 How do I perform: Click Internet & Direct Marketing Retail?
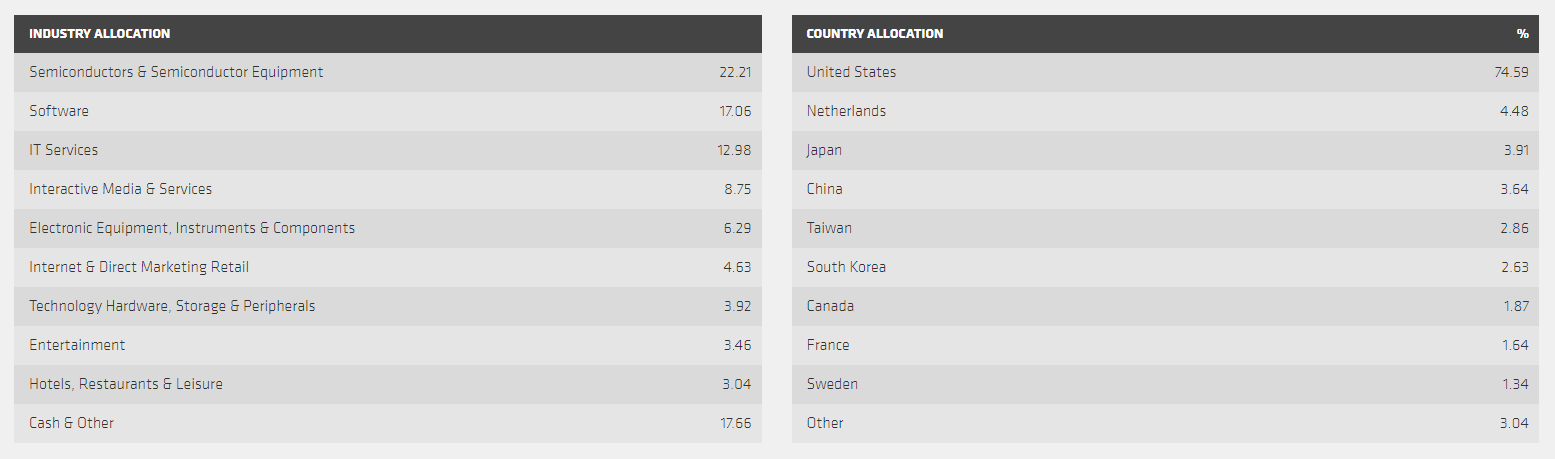click(139, 267)
